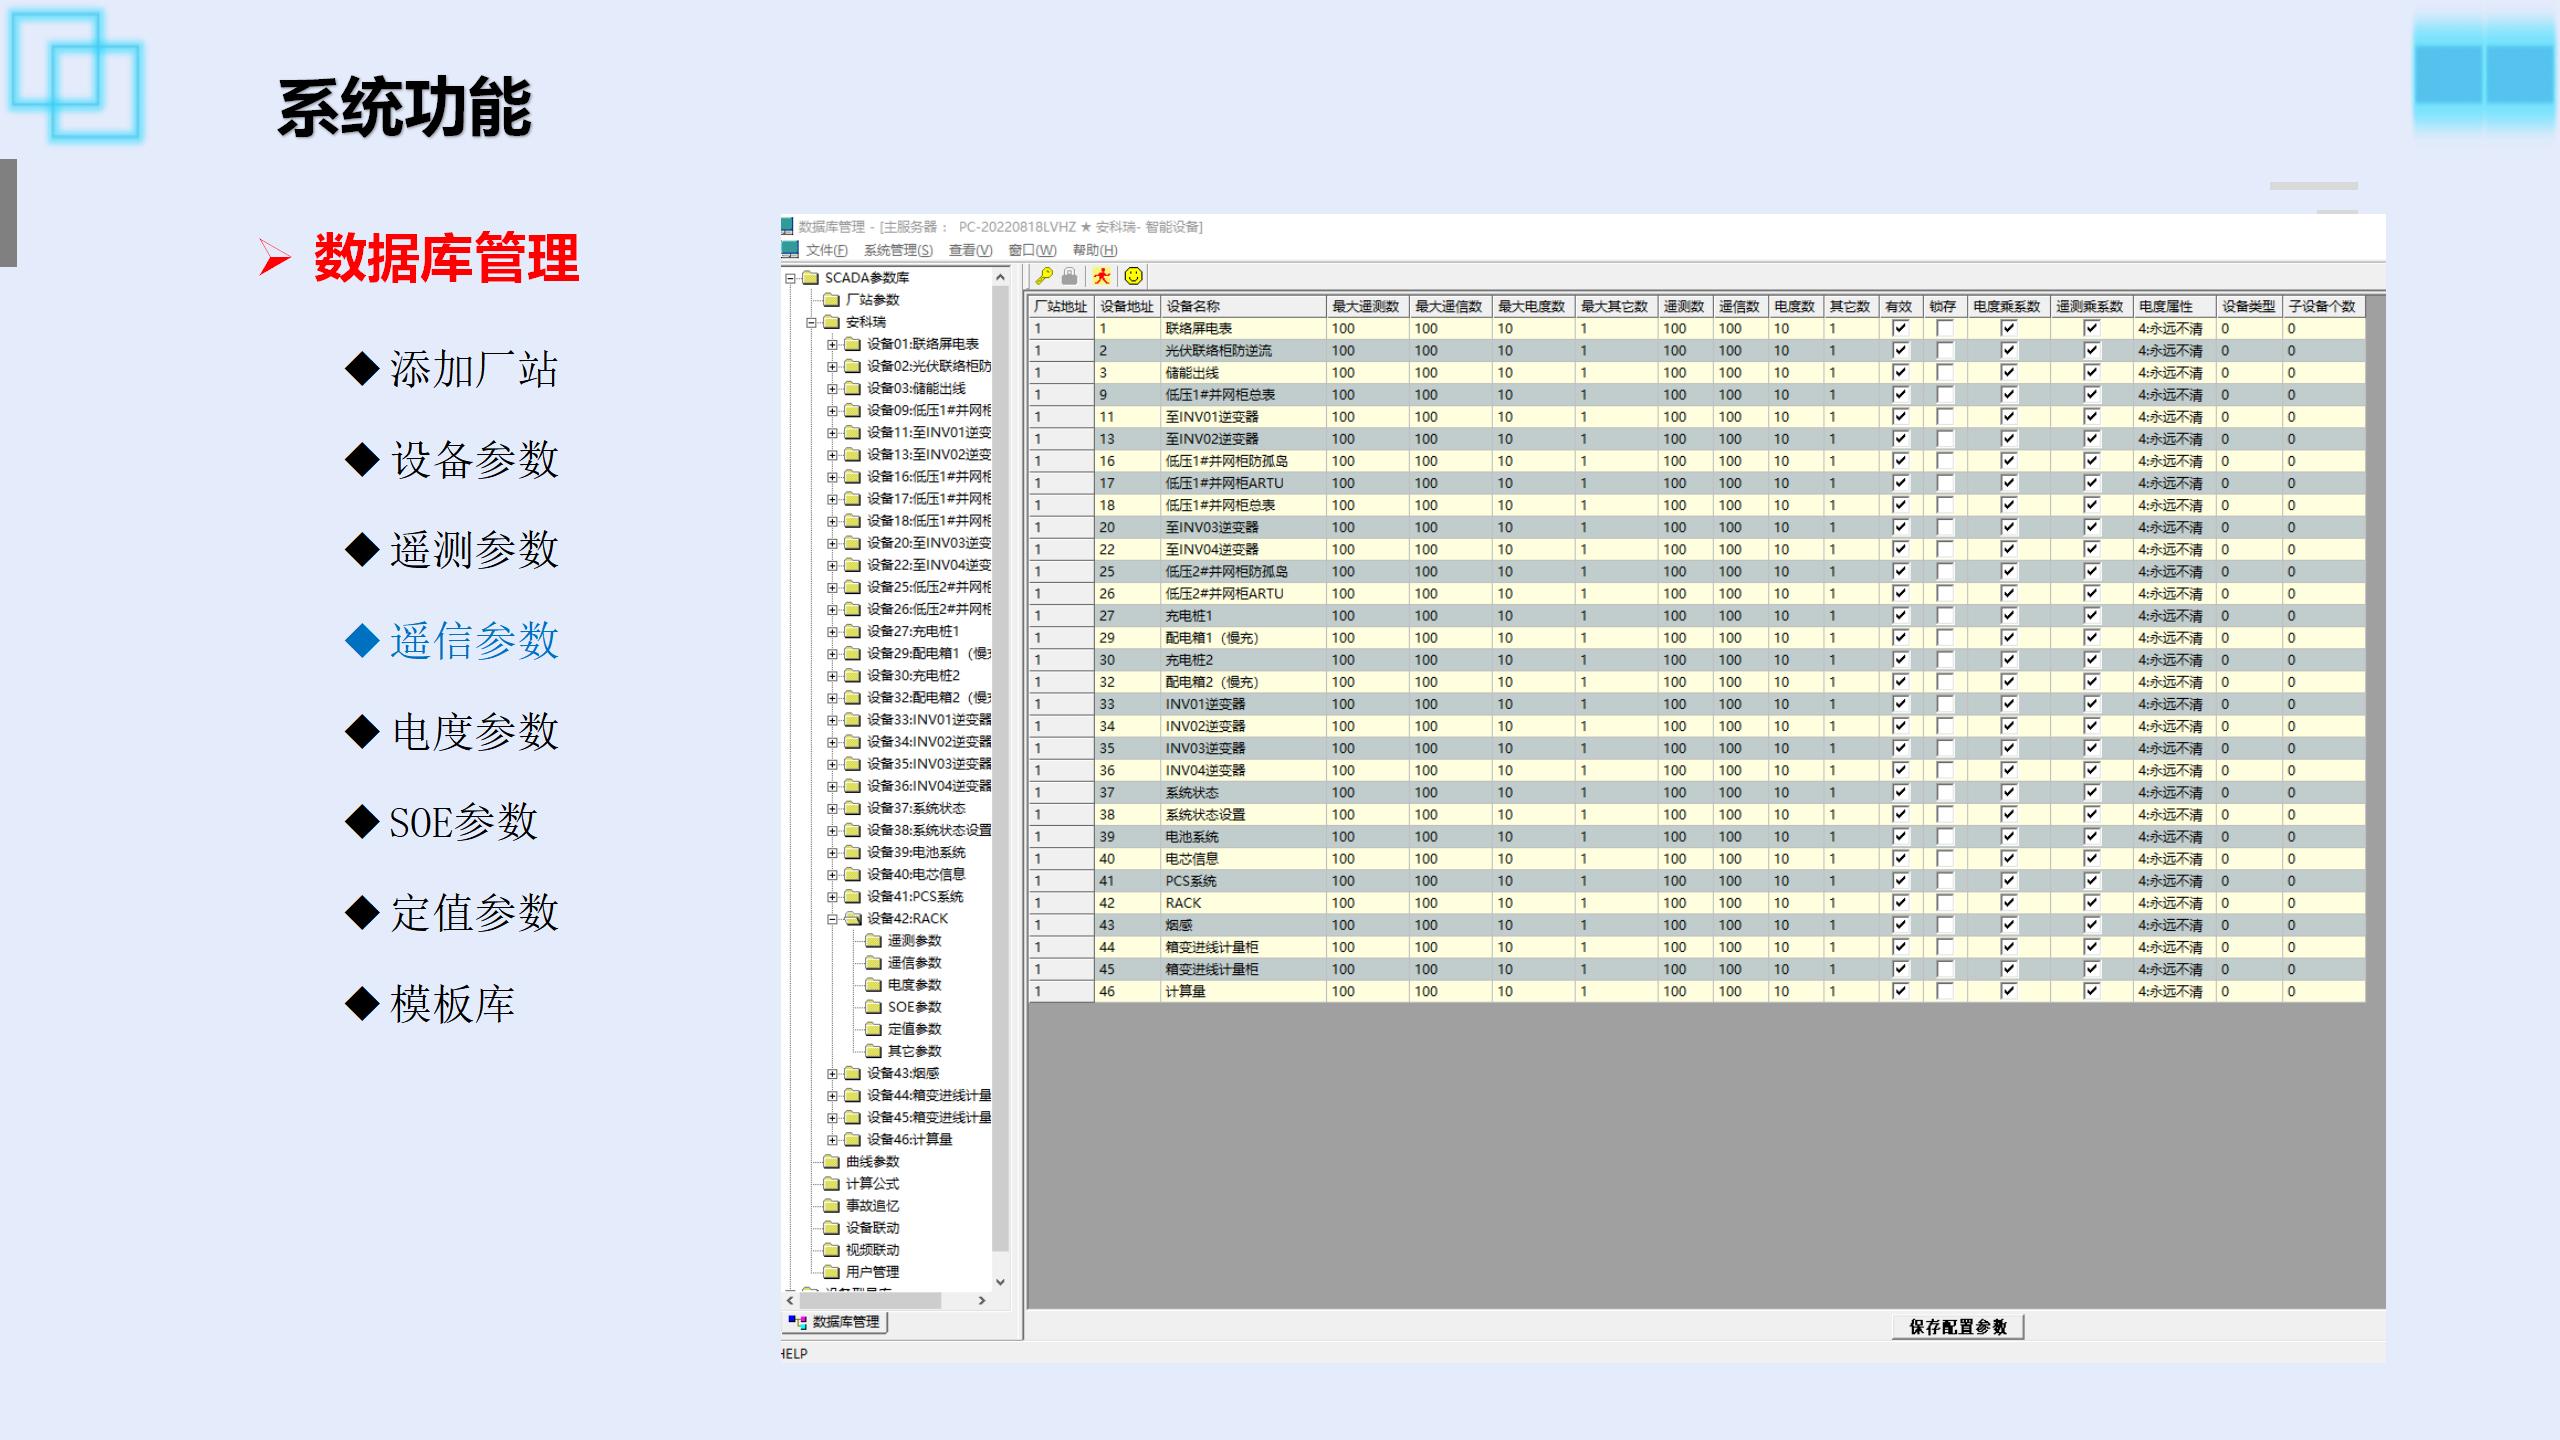Screen dimensions: 2560x1440
Task: Click the 数据库管理 icon in bottom tab
Action: (797, 1321)
